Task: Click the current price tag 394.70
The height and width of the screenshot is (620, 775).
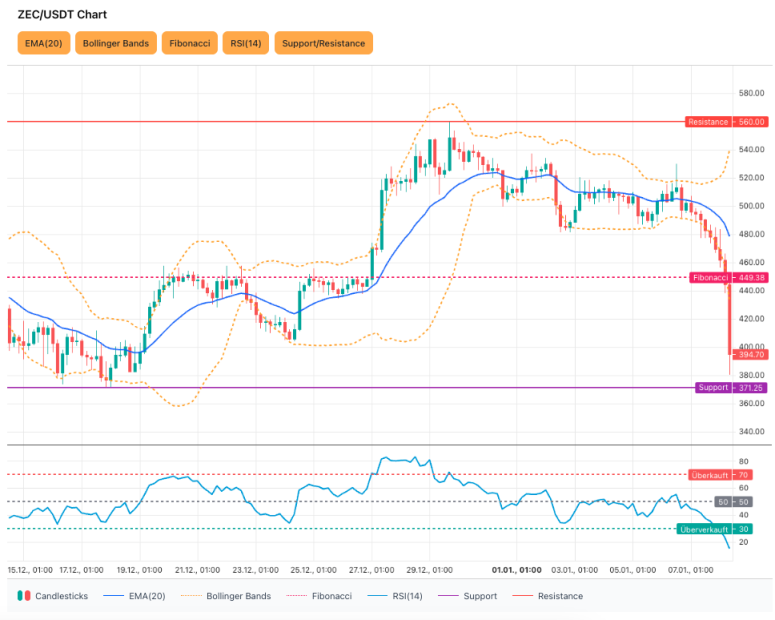Action: (750, 354)
